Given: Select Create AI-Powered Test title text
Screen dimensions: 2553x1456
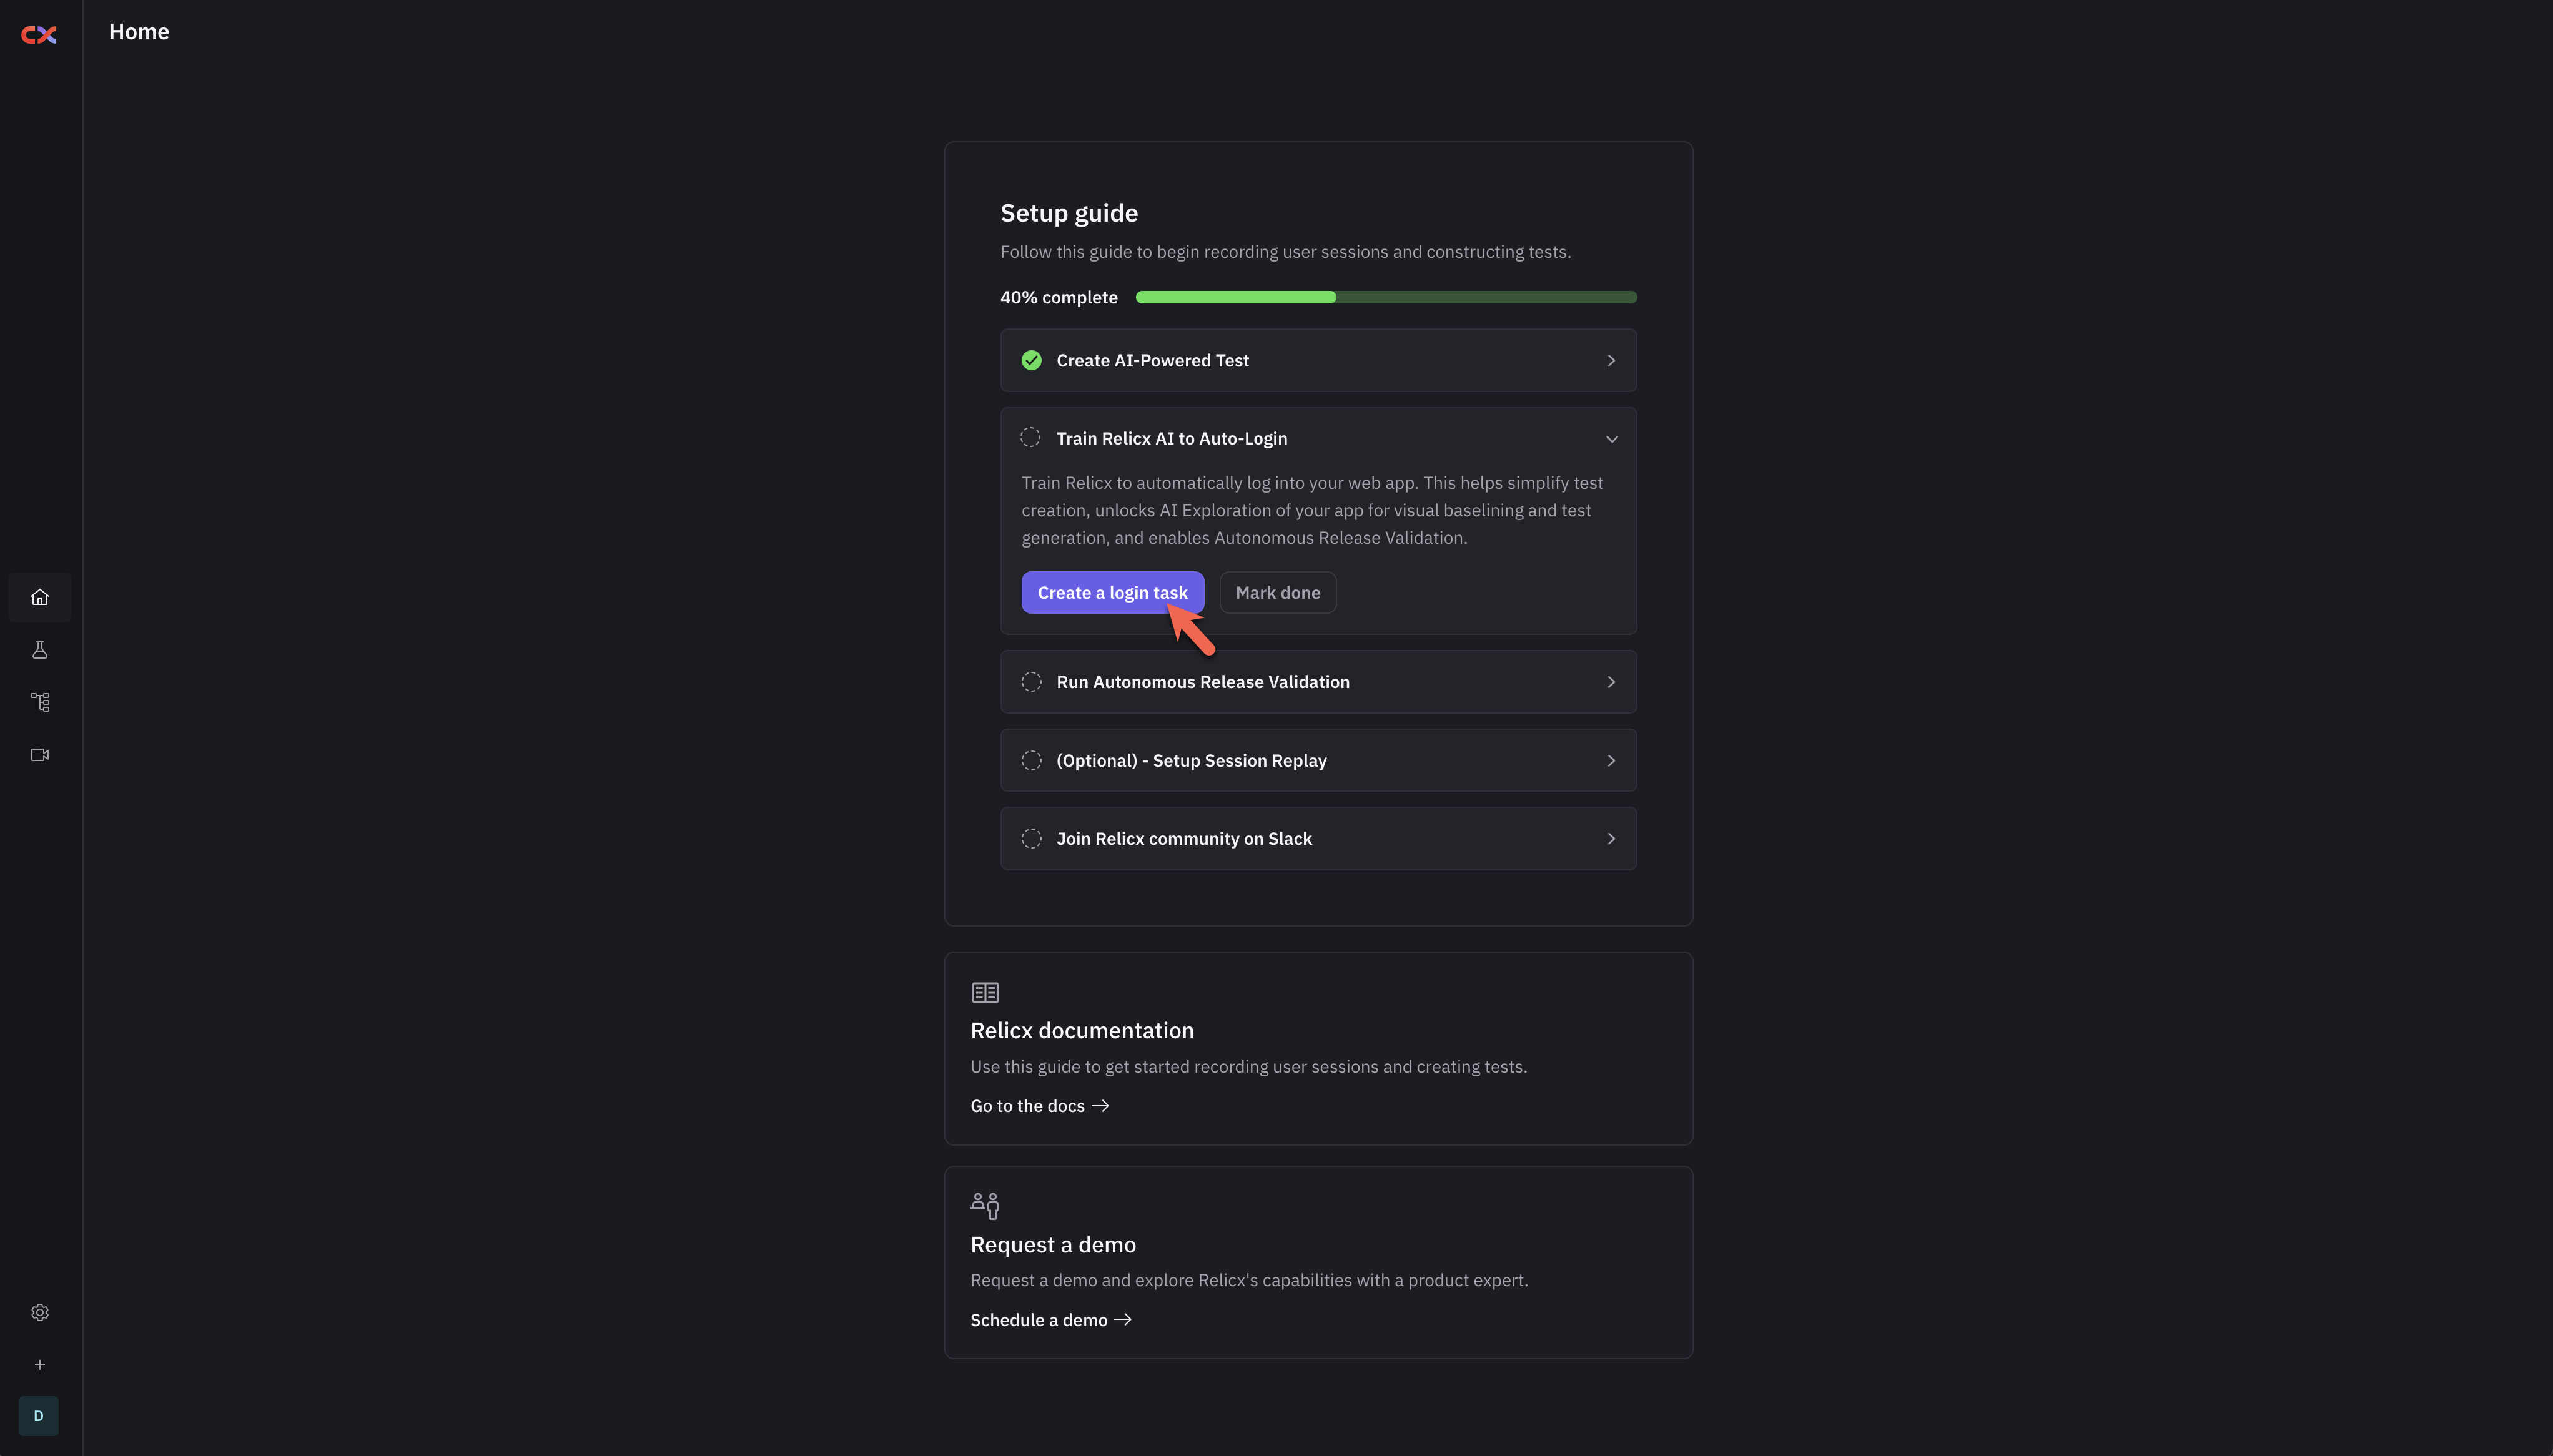Looking at the screenshot, I should [1153, 360].
